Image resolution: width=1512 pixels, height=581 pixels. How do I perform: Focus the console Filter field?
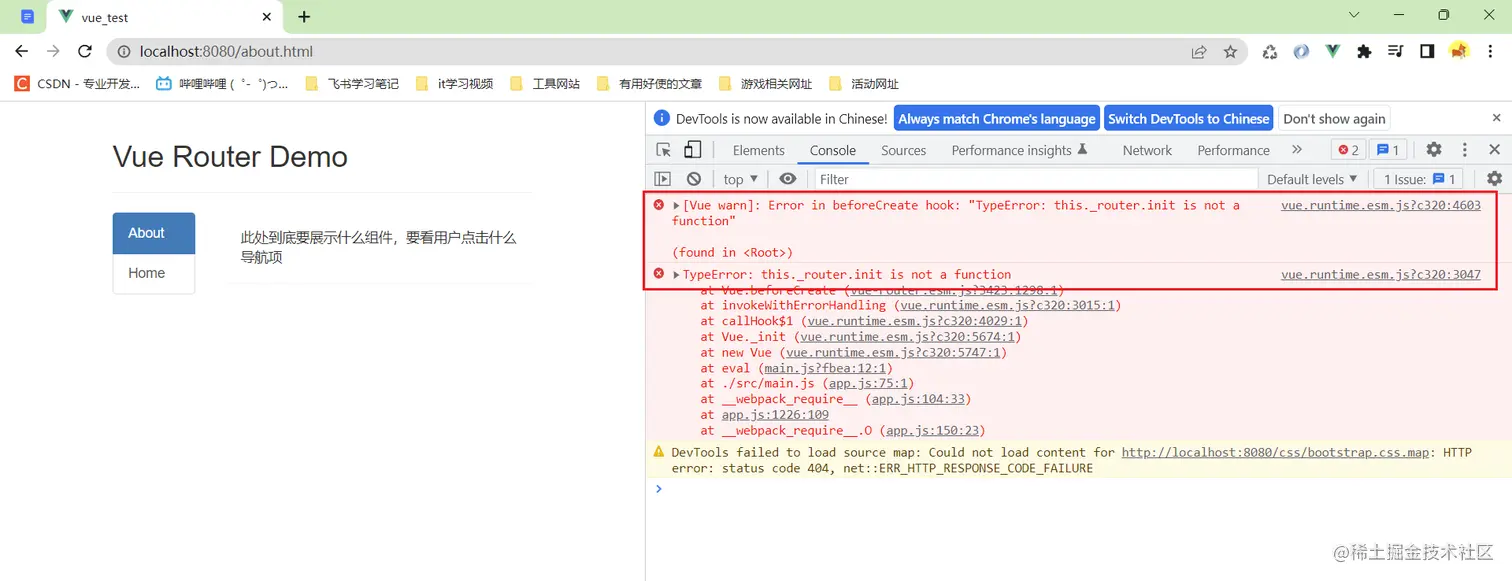1035,179
